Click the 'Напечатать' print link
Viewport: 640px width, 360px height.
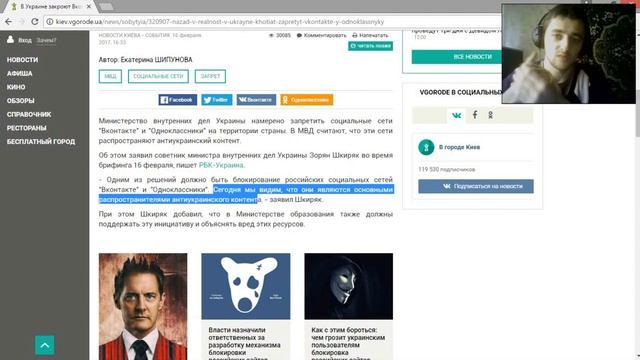(370, 36)
